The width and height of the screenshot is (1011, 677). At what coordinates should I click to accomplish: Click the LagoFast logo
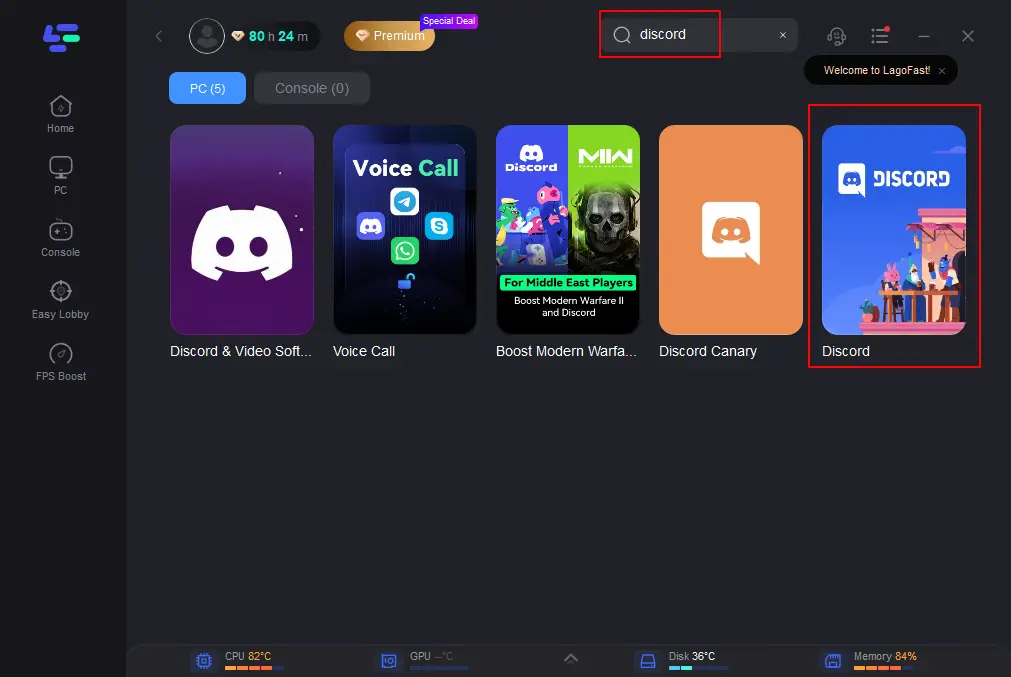60,37
